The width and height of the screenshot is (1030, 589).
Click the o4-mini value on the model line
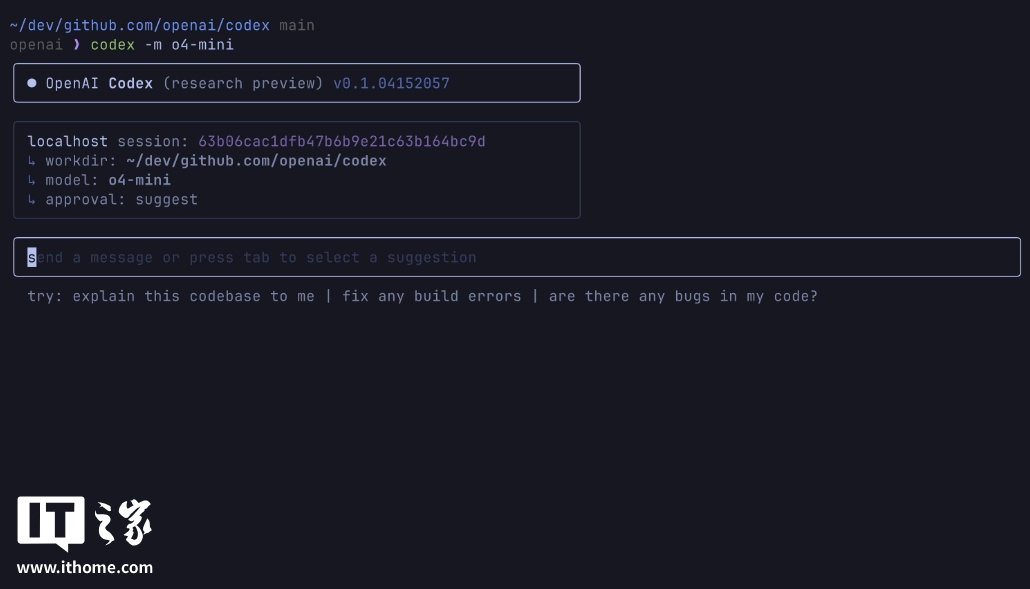139,180
